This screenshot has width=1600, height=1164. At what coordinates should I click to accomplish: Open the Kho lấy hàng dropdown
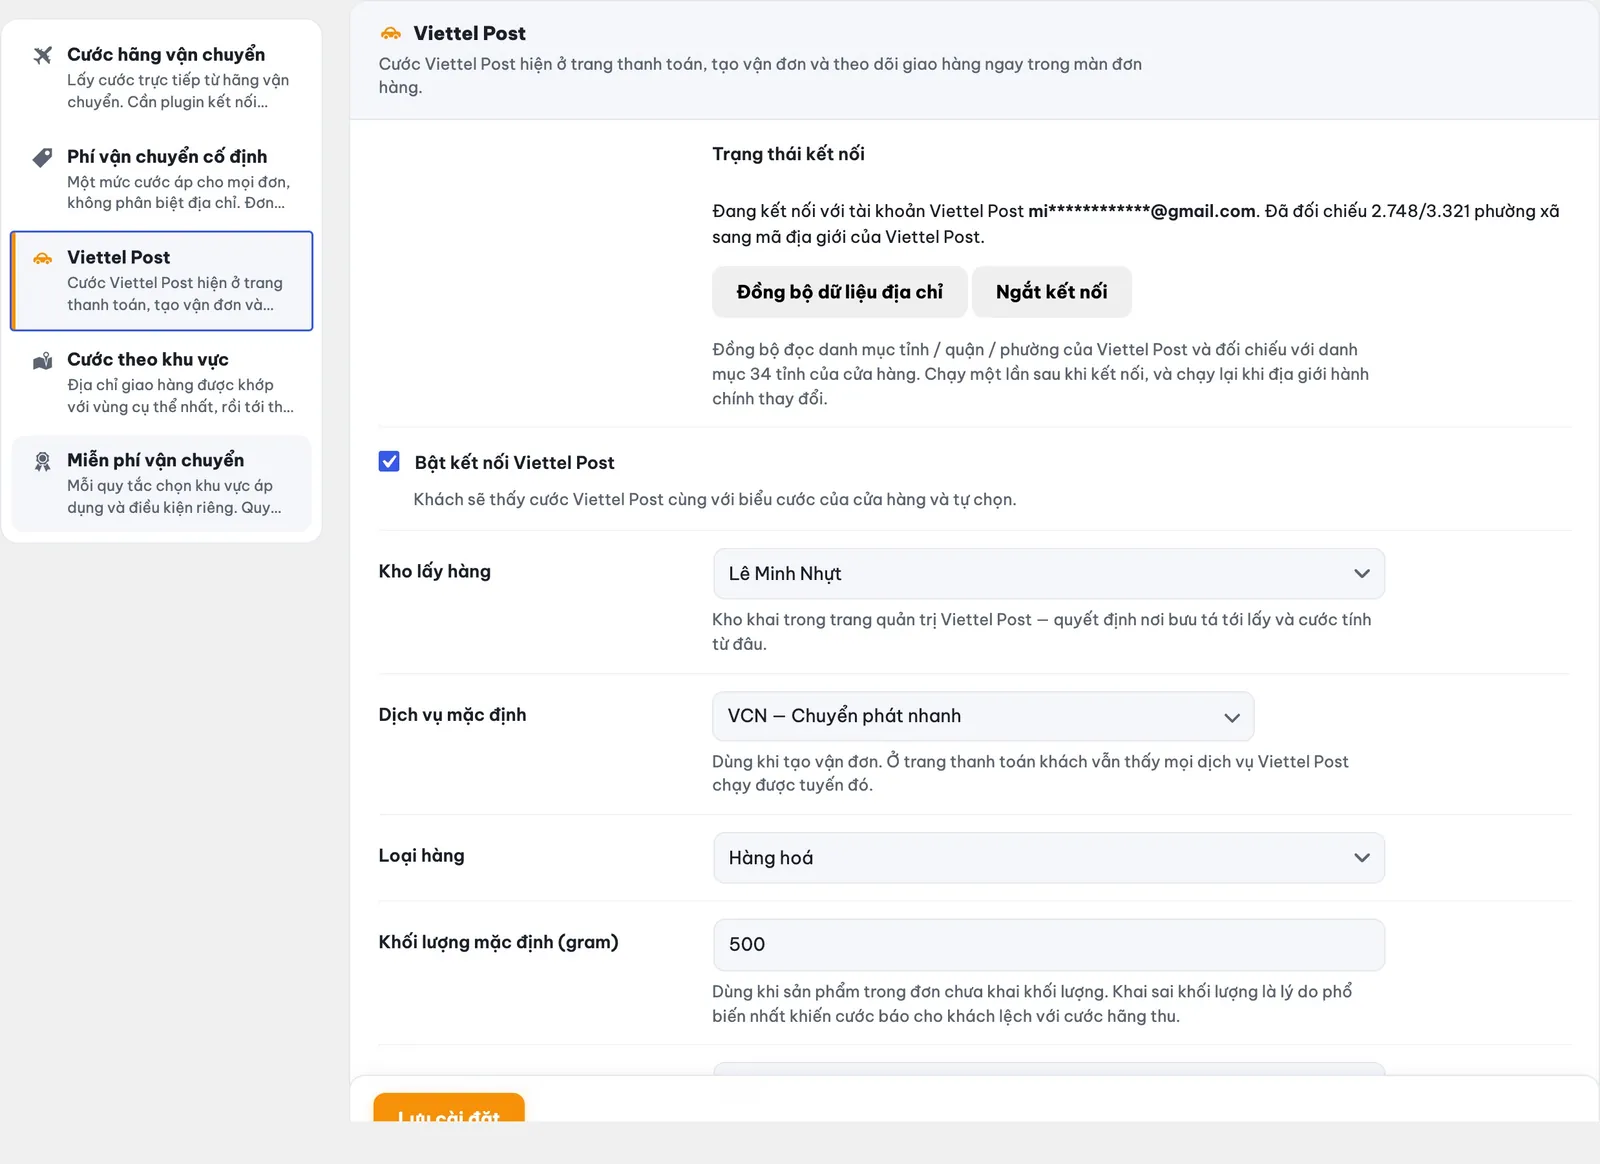[x=1048, y=574]
